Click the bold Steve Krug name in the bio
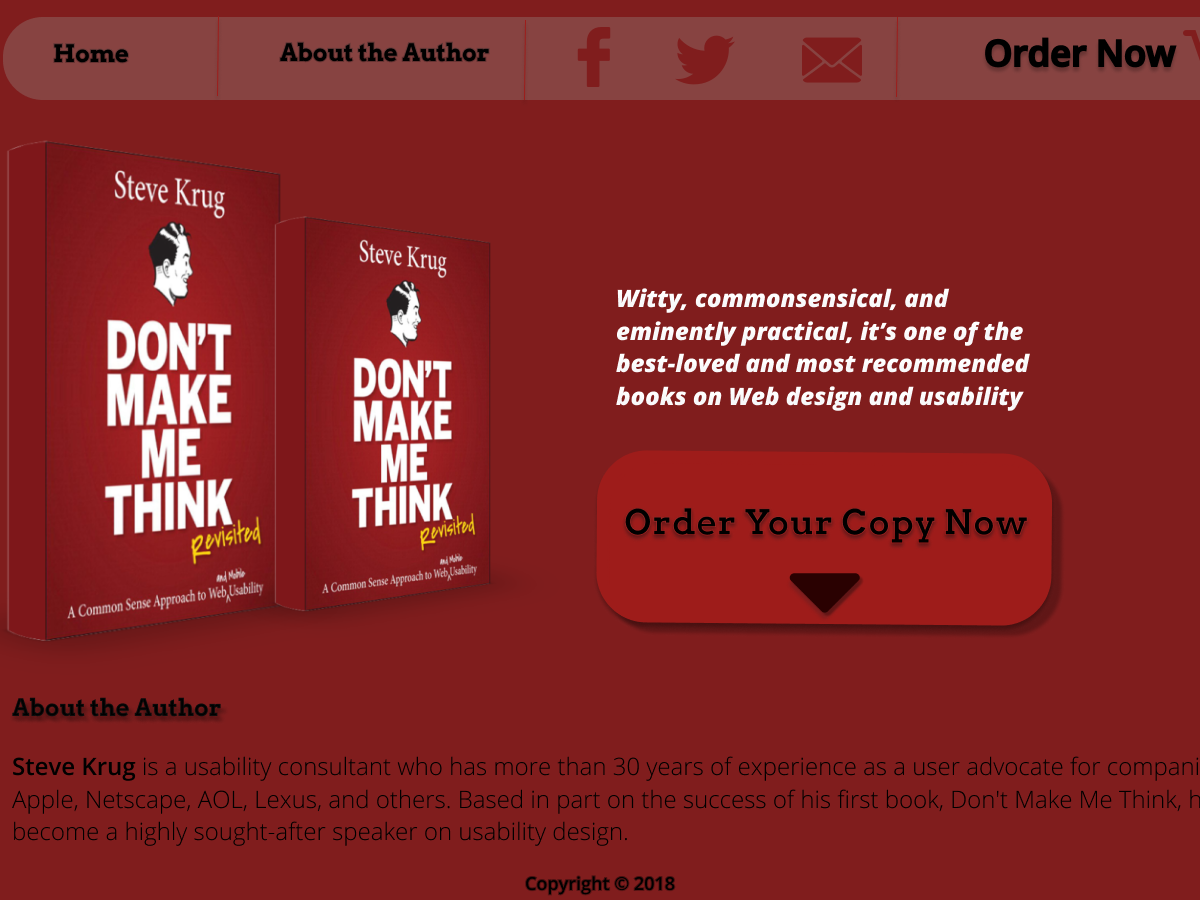This screenshot has height=900, width=1200. [x=74, y=768]
